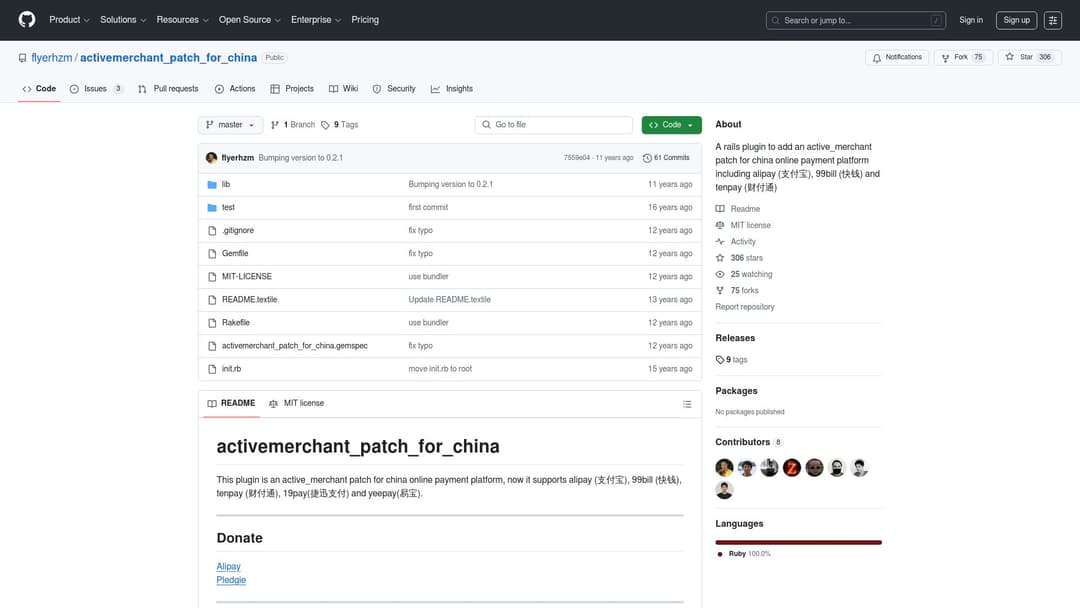Expand the Resources menu
The height and width of the screenshot is (608, 1080).
[x=182, y=20]
